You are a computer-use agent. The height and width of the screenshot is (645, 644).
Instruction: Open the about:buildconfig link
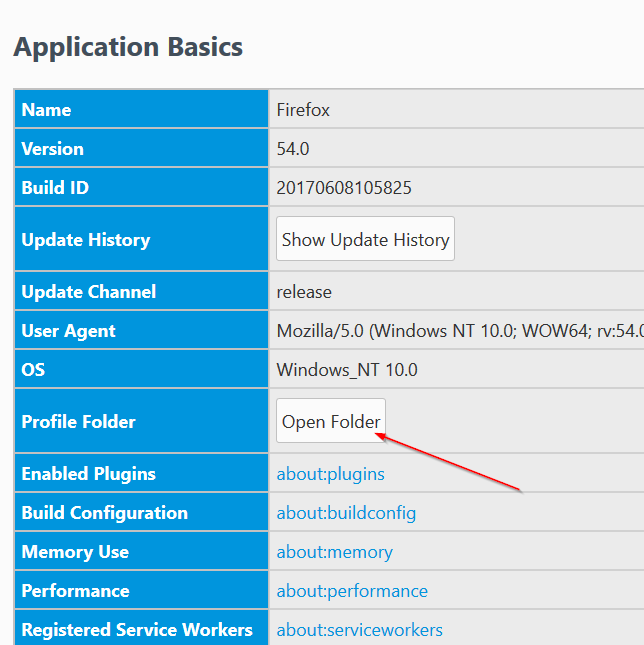pos(346,513)
